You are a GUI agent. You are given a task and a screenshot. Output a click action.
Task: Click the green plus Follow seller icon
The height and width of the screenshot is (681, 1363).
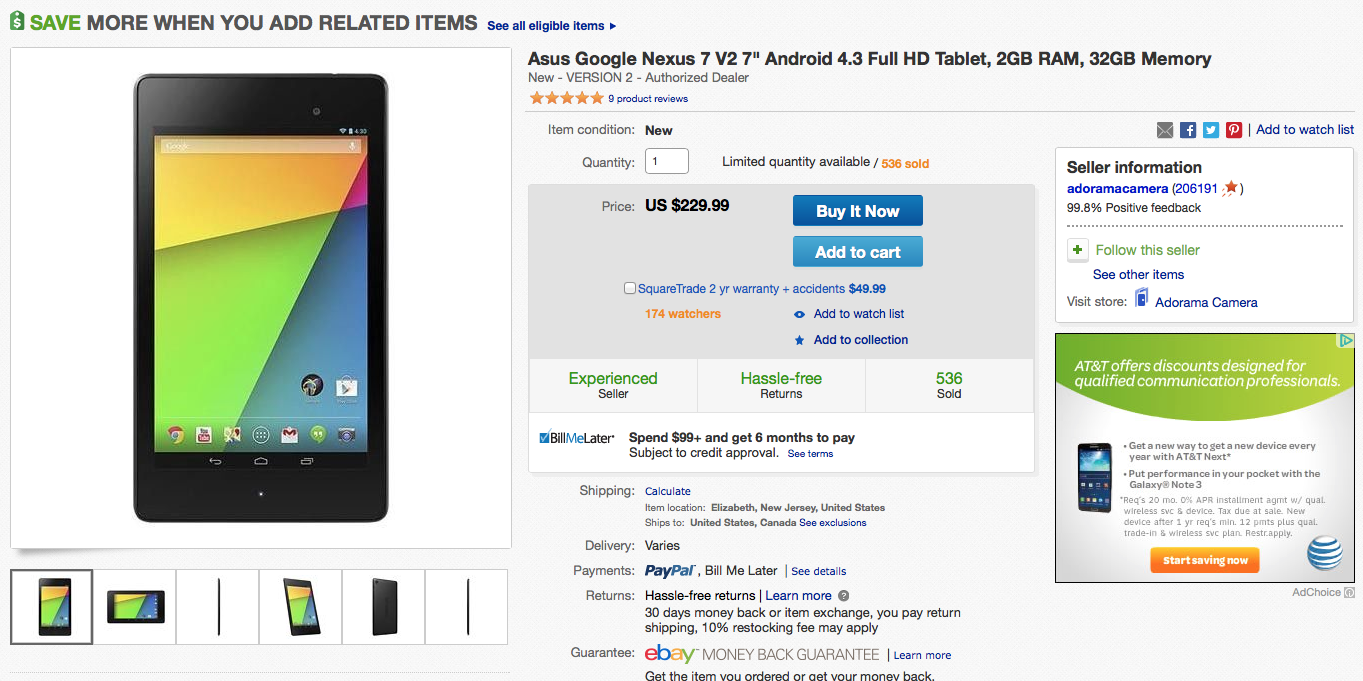[1078, 250]
